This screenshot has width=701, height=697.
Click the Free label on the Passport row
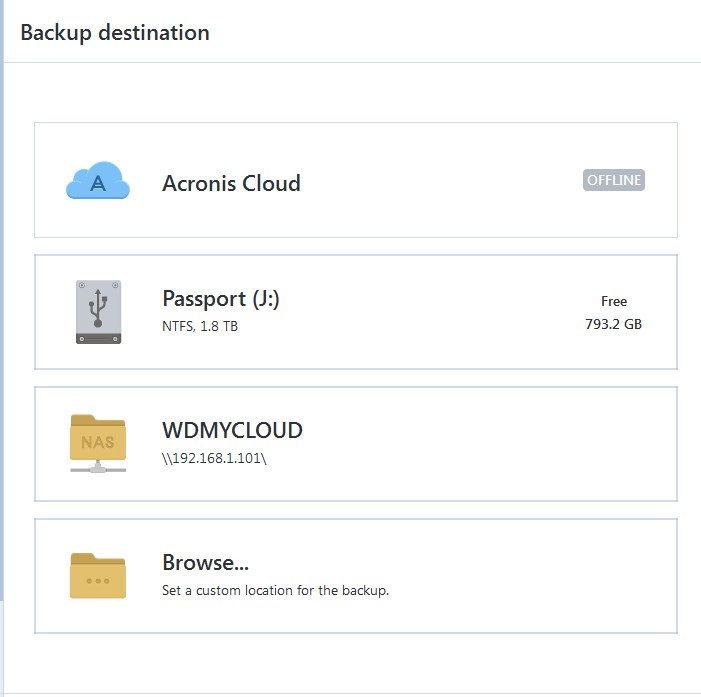(614, 301)
